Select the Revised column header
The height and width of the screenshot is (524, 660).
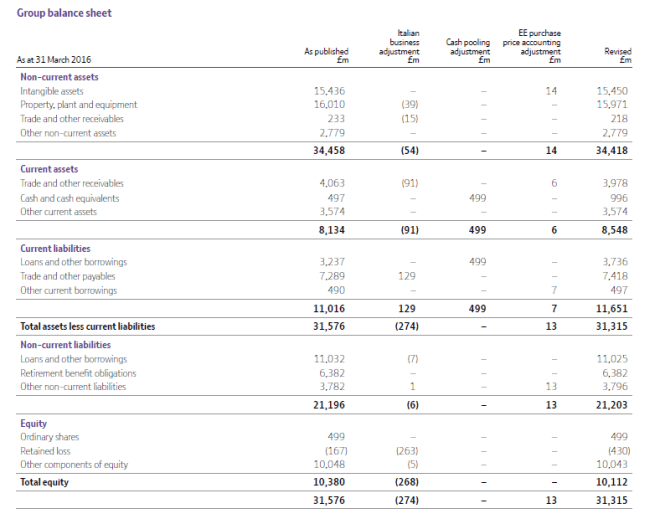click(618, 55)
